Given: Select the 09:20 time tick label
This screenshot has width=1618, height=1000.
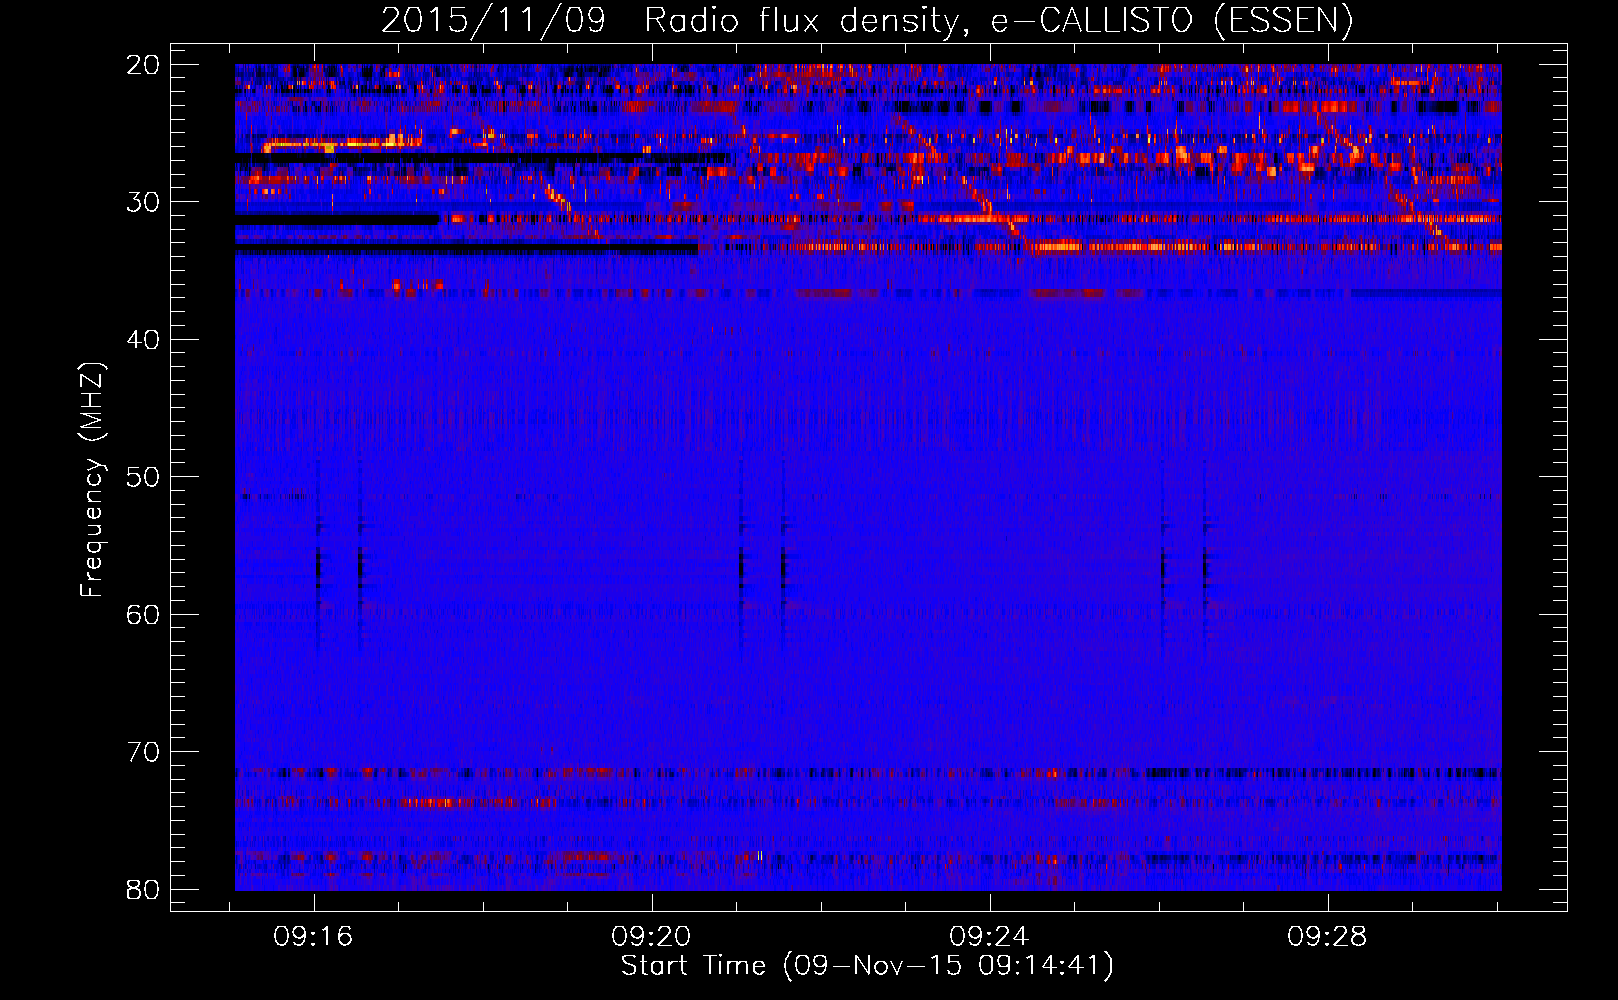Looking at the screenshot, I should pos(652,937).
